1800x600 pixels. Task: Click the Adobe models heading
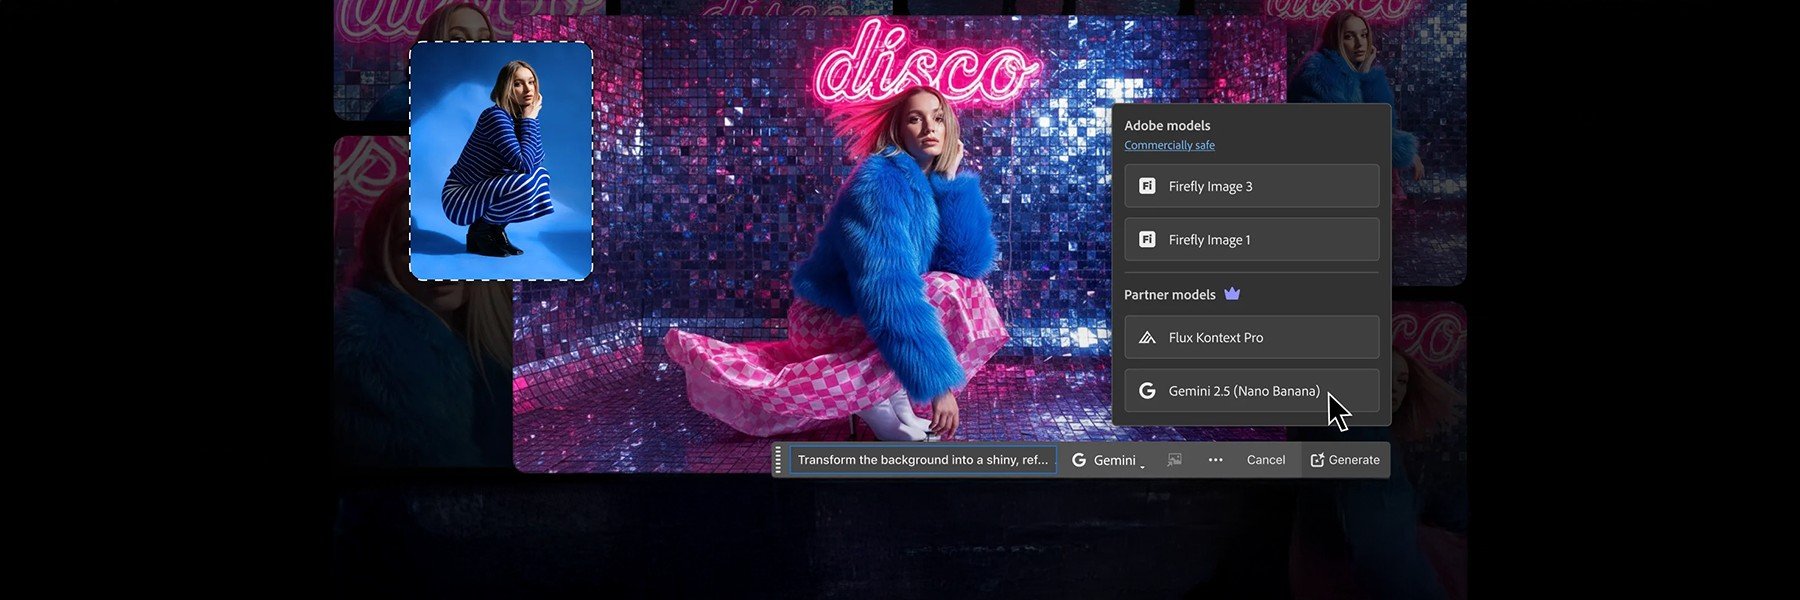click(x=1167, y=125)
